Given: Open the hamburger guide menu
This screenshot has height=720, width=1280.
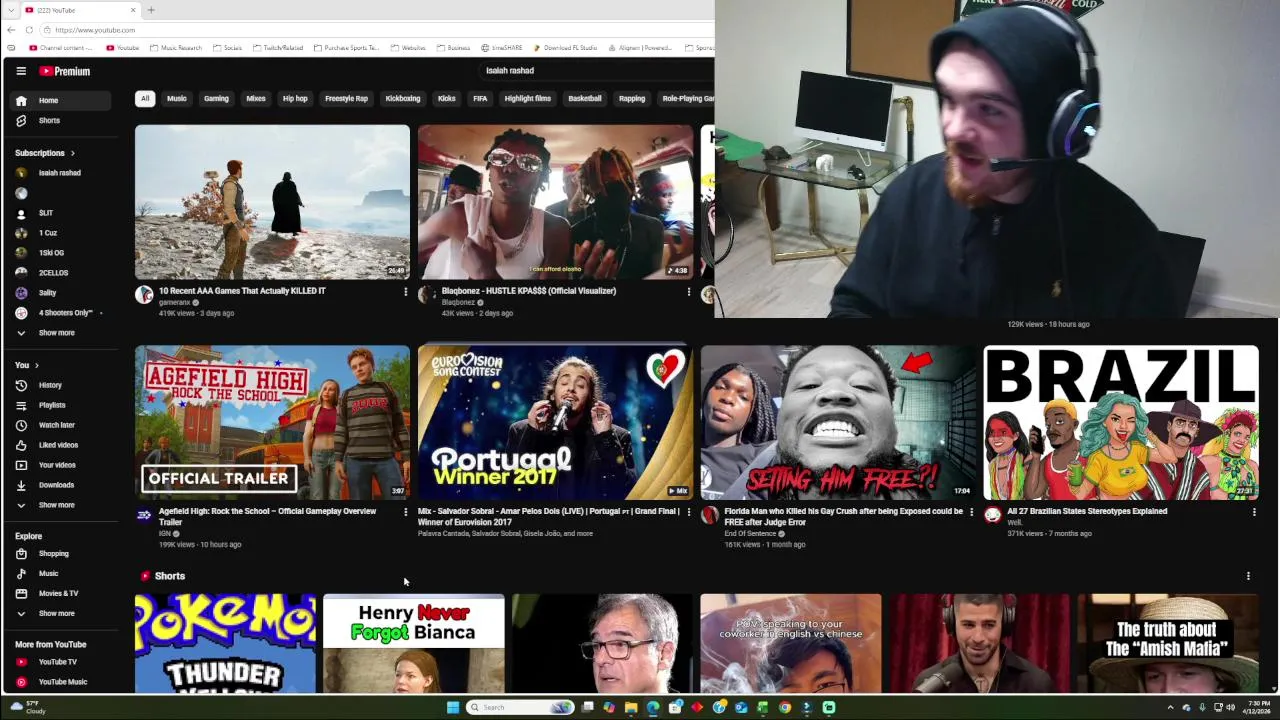Looking at the screenshot, I should [21, 71].
